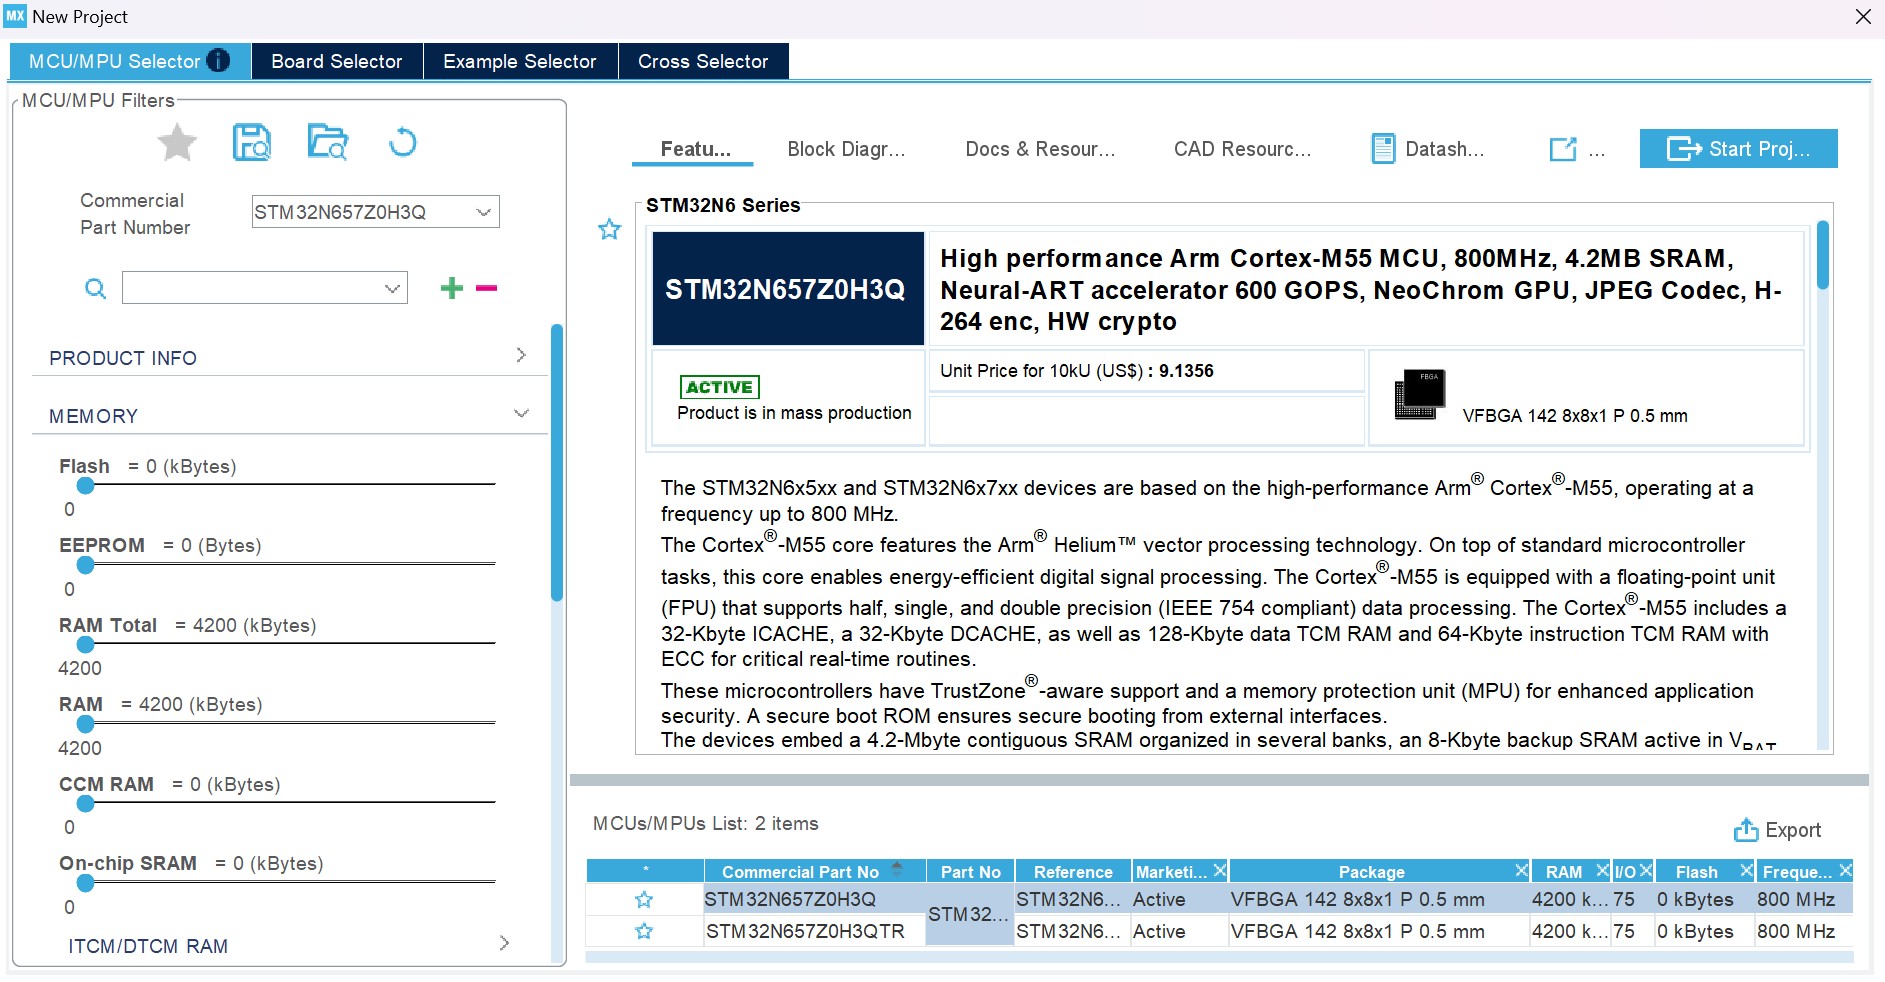Click the CCM RAM slider handle
Image resolution: width=1885 pixels, height=982 pixels.
[86, 803]
